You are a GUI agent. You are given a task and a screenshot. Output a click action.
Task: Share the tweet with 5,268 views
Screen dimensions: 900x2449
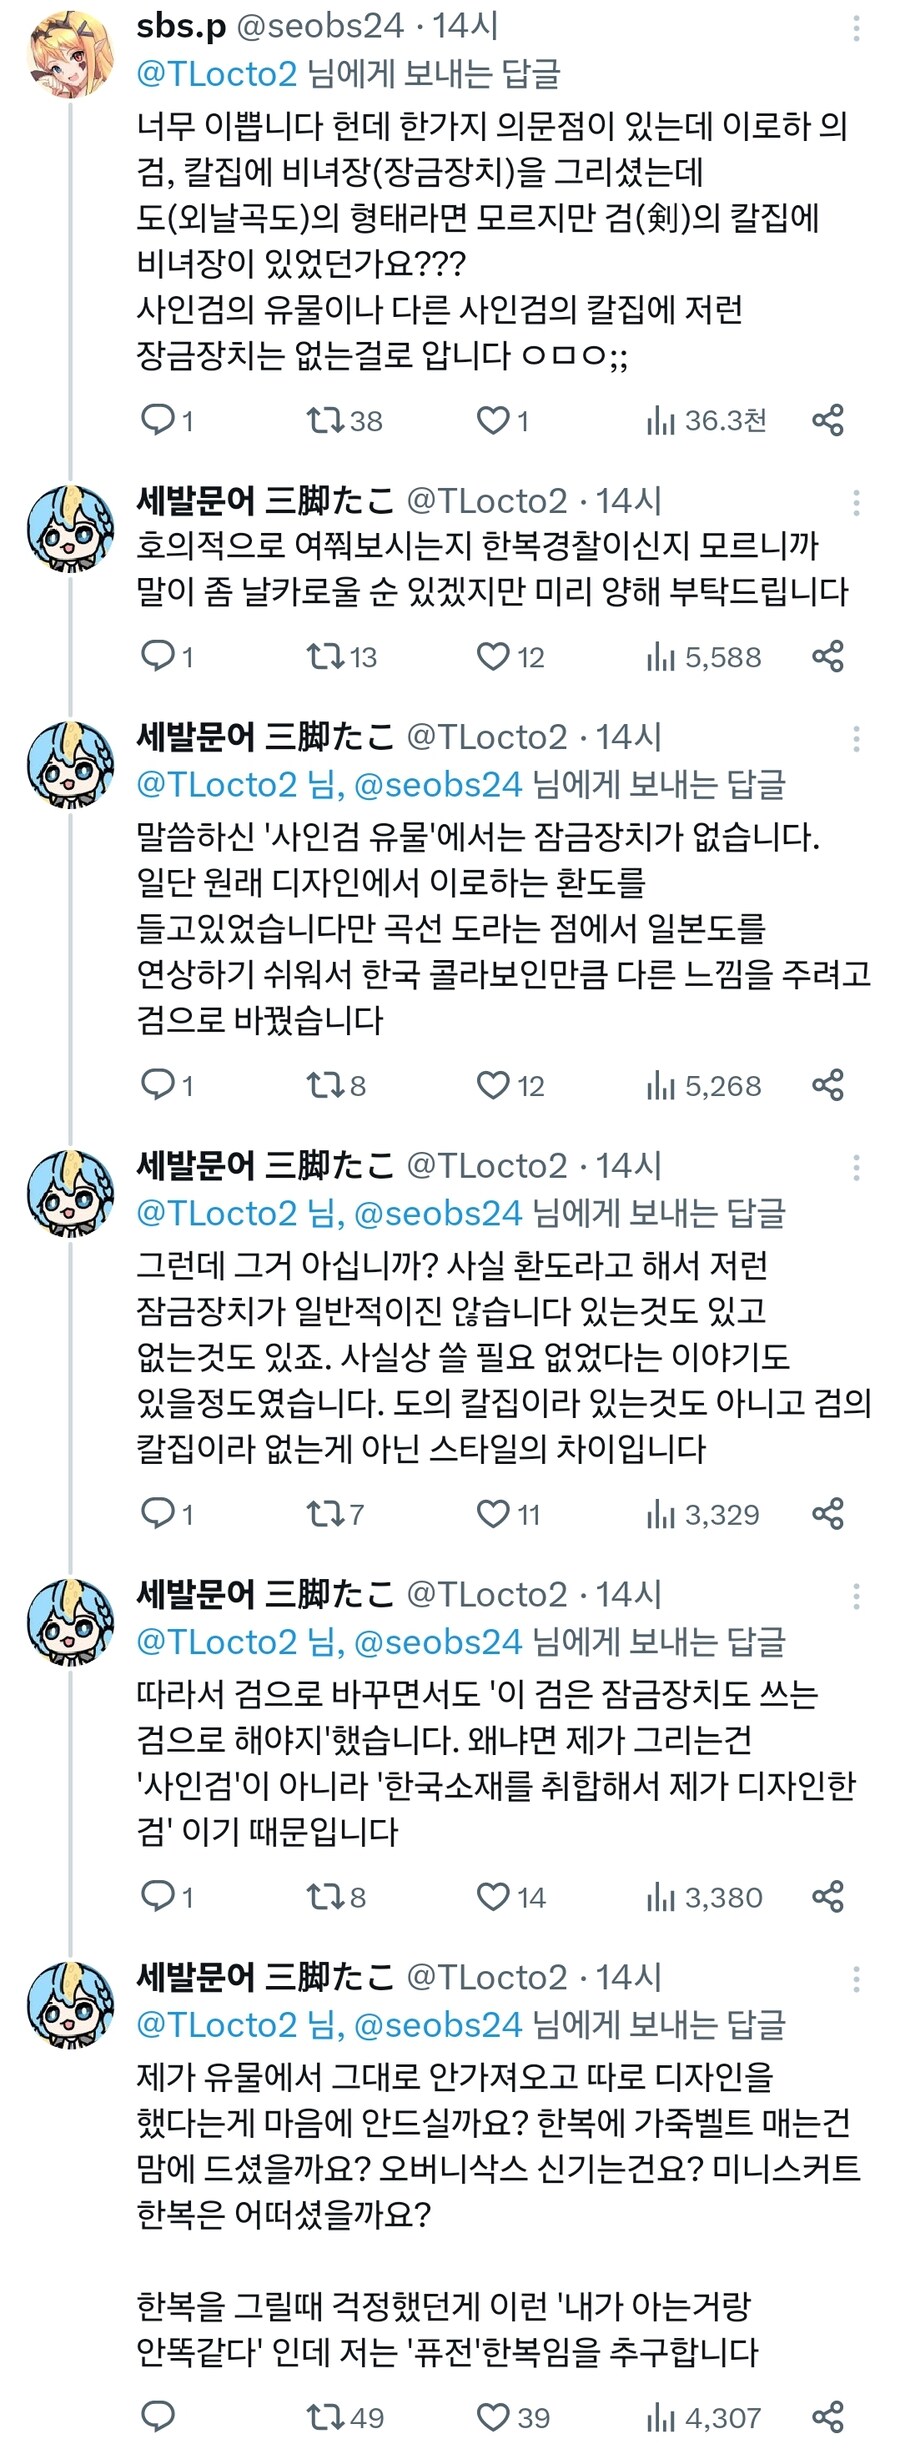click(828, 1084)
